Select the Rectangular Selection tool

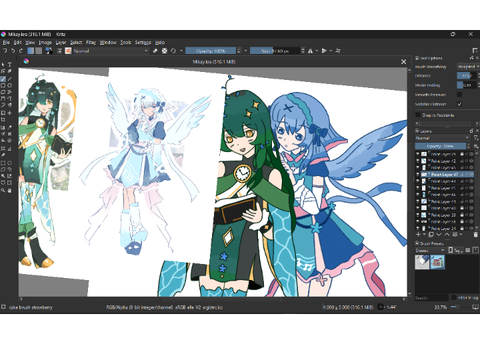[3, 162]
